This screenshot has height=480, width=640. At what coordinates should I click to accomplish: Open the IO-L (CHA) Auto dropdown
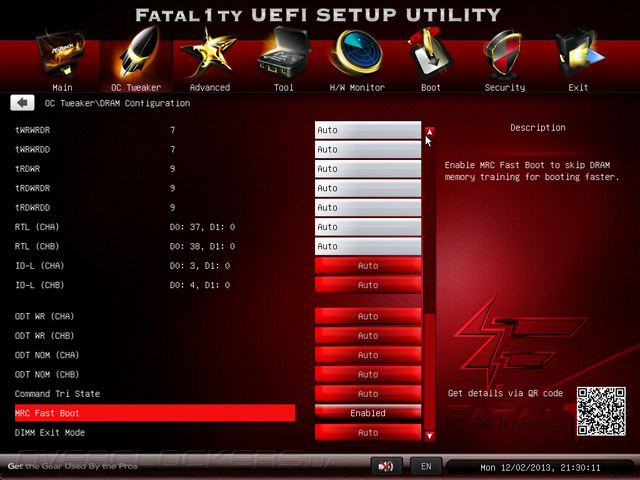click(x=368, y=266)
